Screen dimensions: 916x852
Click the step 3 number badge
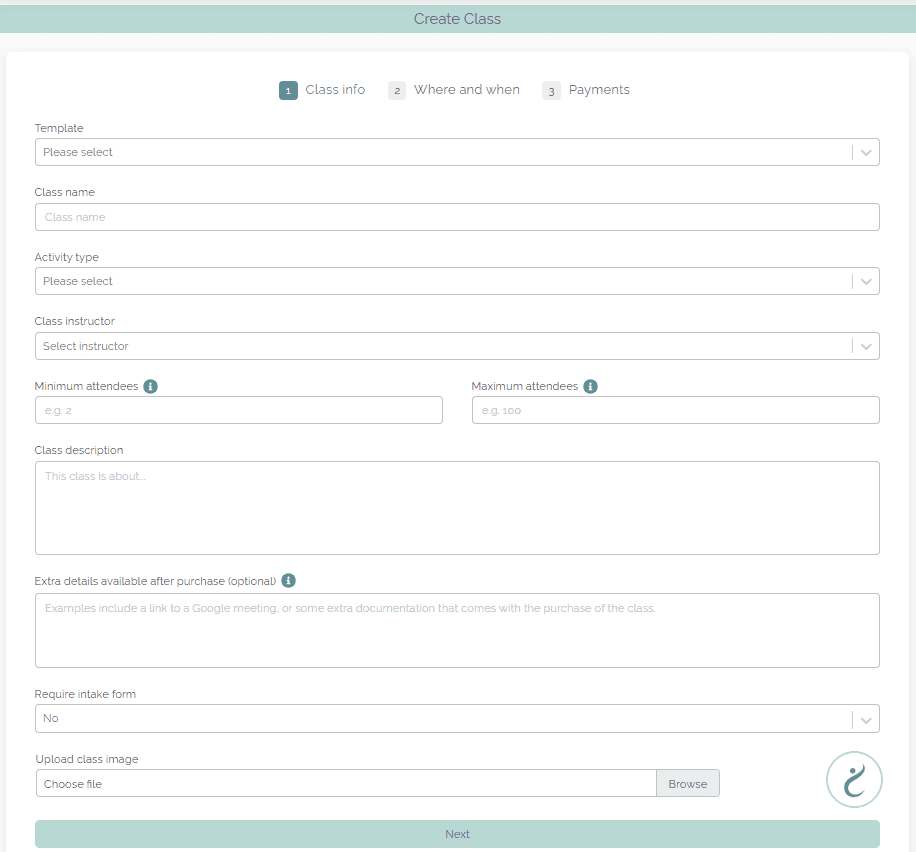(551, 91)
